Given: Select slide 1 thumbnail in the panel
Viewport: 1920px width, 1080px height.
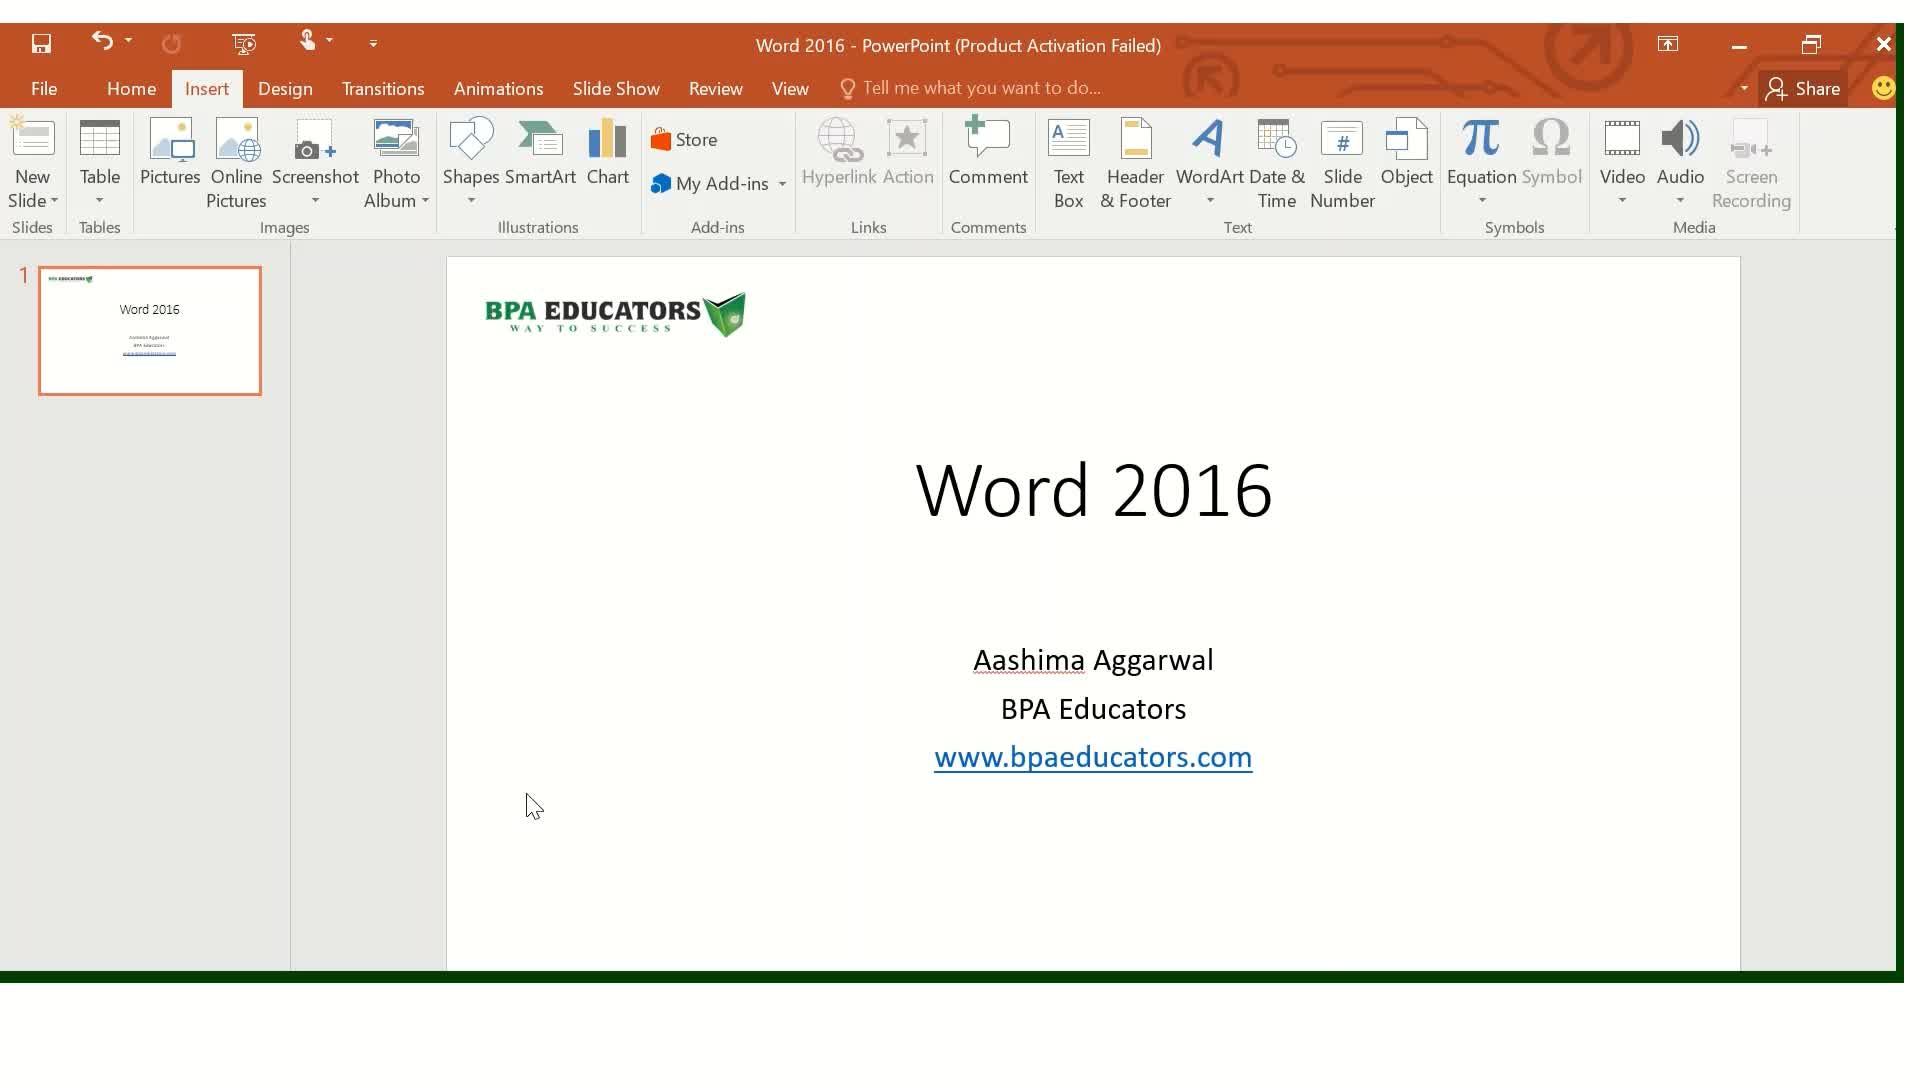Looking at the screenshot, I should (150, 331).
